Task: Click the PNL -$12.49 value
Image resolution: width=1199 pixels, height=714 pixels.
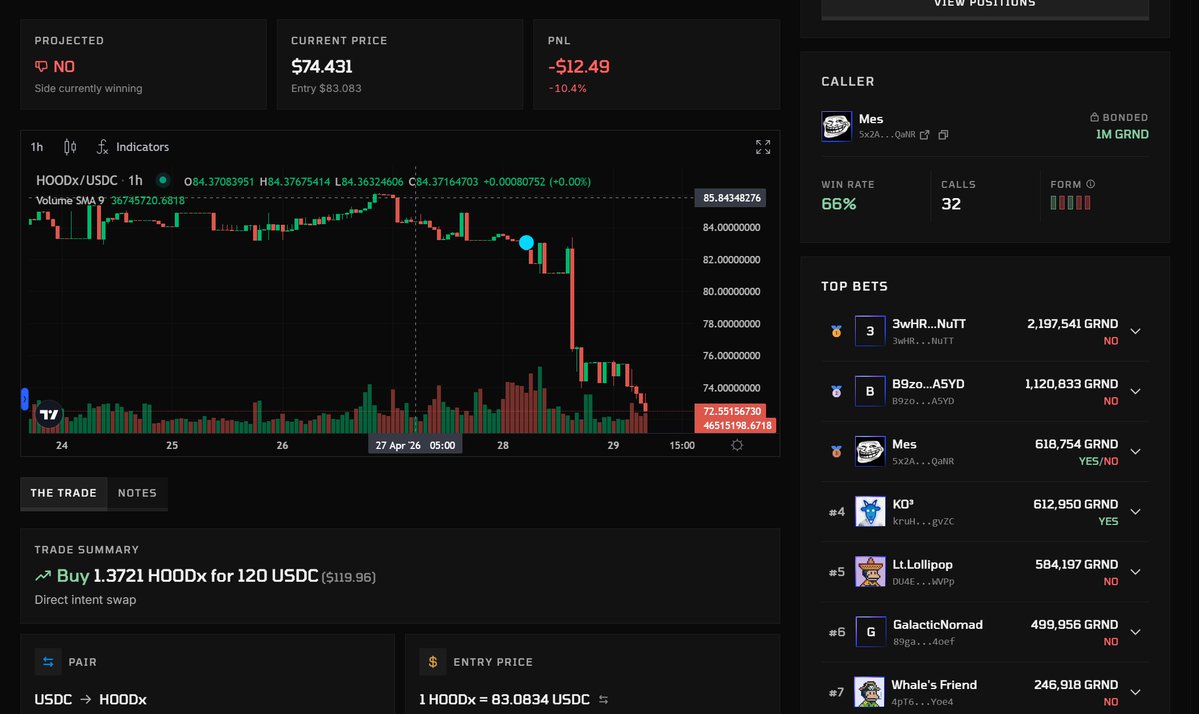Action: 579,67
